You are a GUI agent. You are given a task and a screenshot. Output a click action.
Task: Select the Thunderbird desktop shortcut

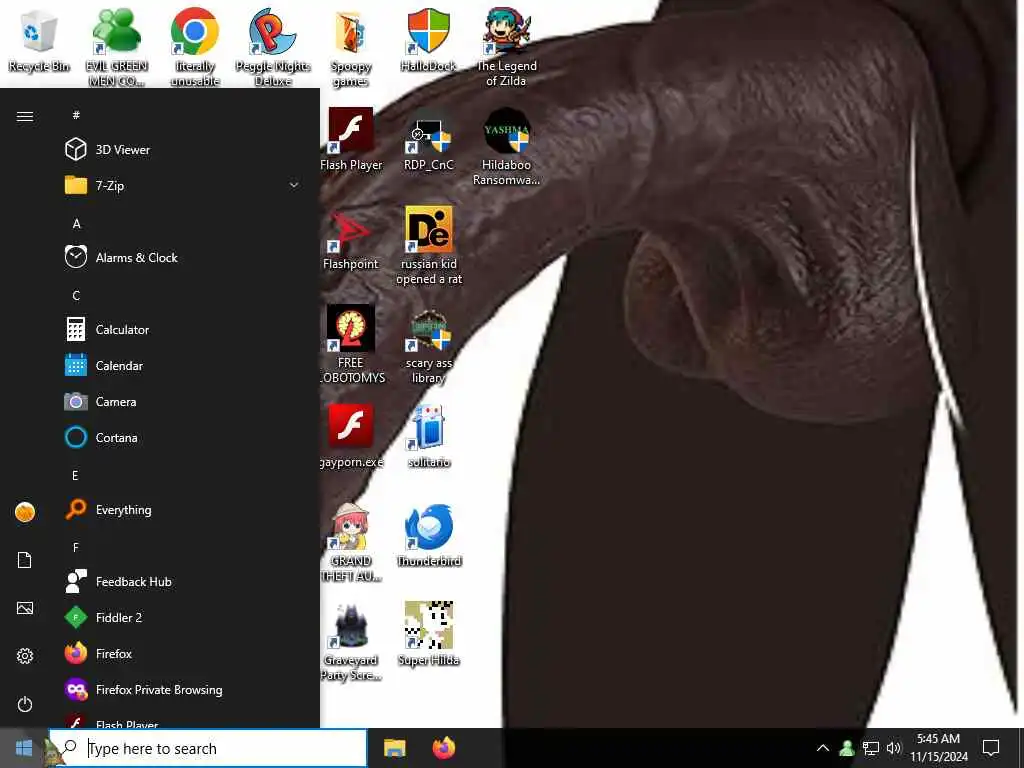pyautogui.click(x=429, y=536)
